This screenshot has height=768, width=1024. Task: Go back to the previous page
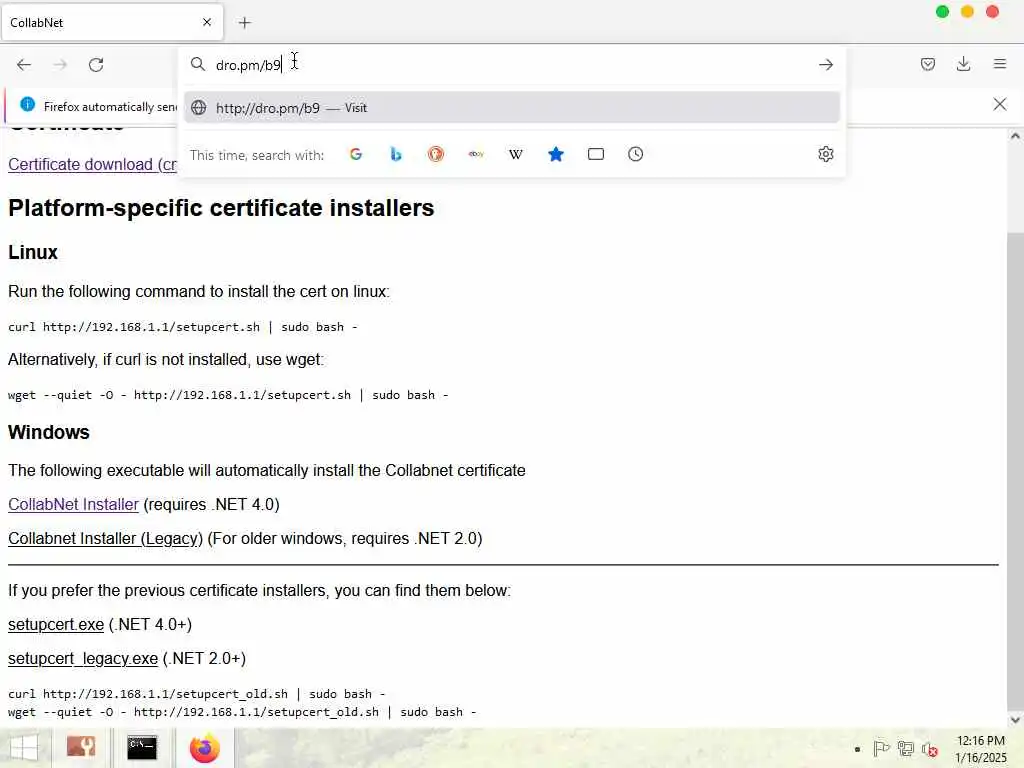pyautogui.click(x=24, y=65)
